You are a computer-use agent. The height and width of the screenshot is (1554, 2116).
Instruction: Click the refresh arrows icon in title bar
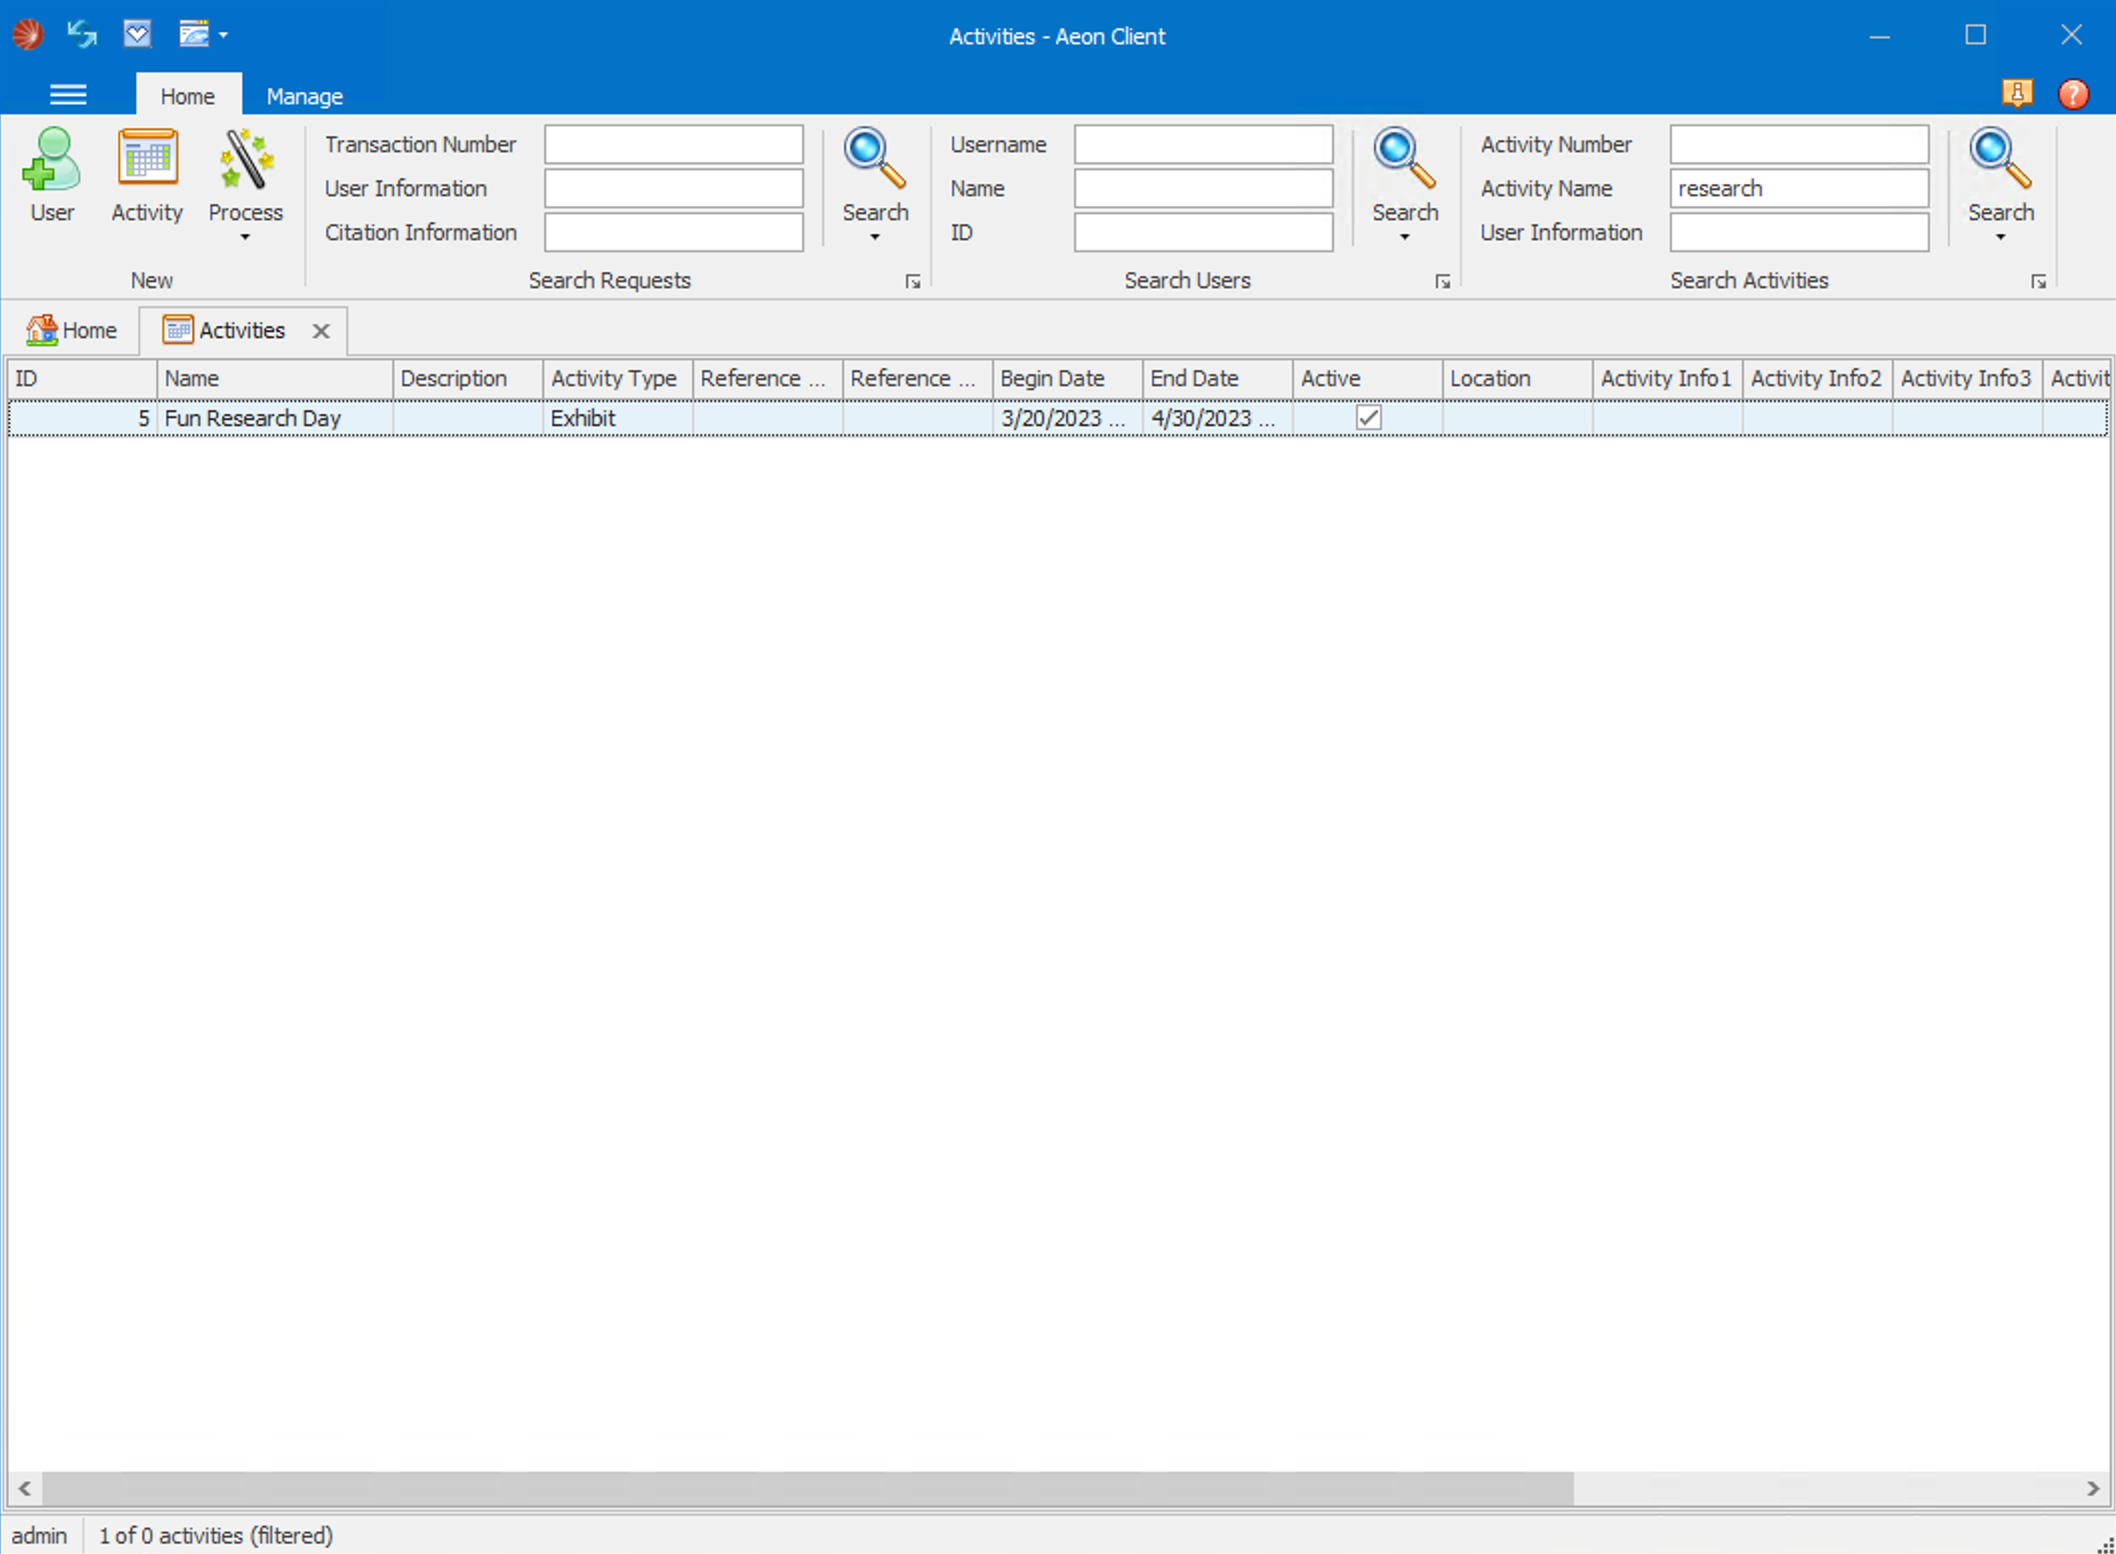[x=82, y=35]
